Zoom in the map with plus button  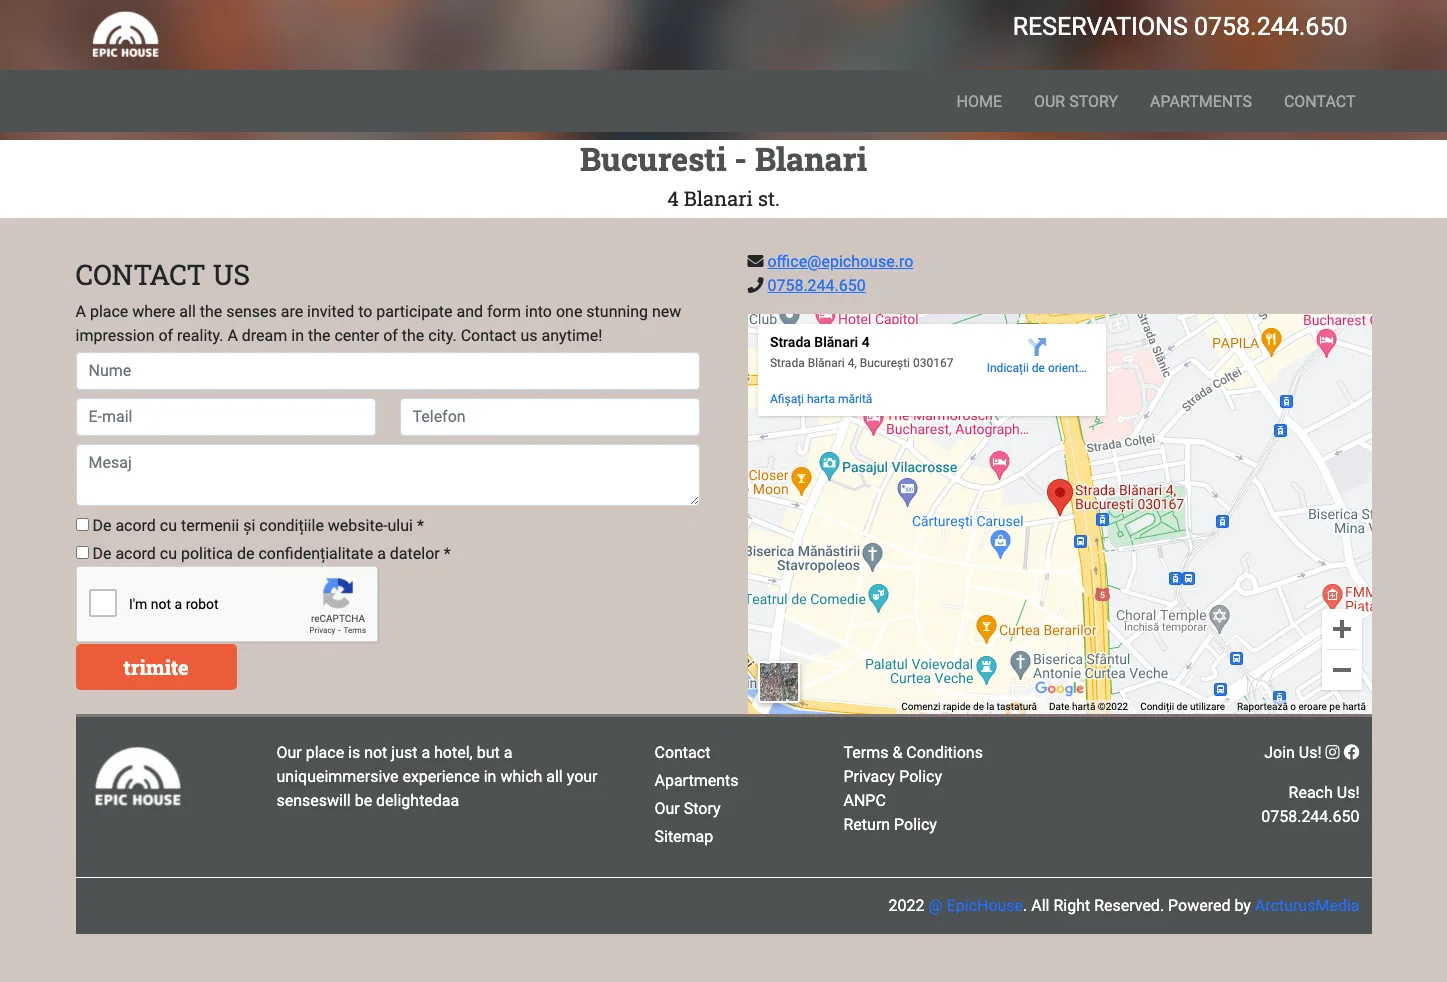pyautogui.click(x=1342, y=629)
